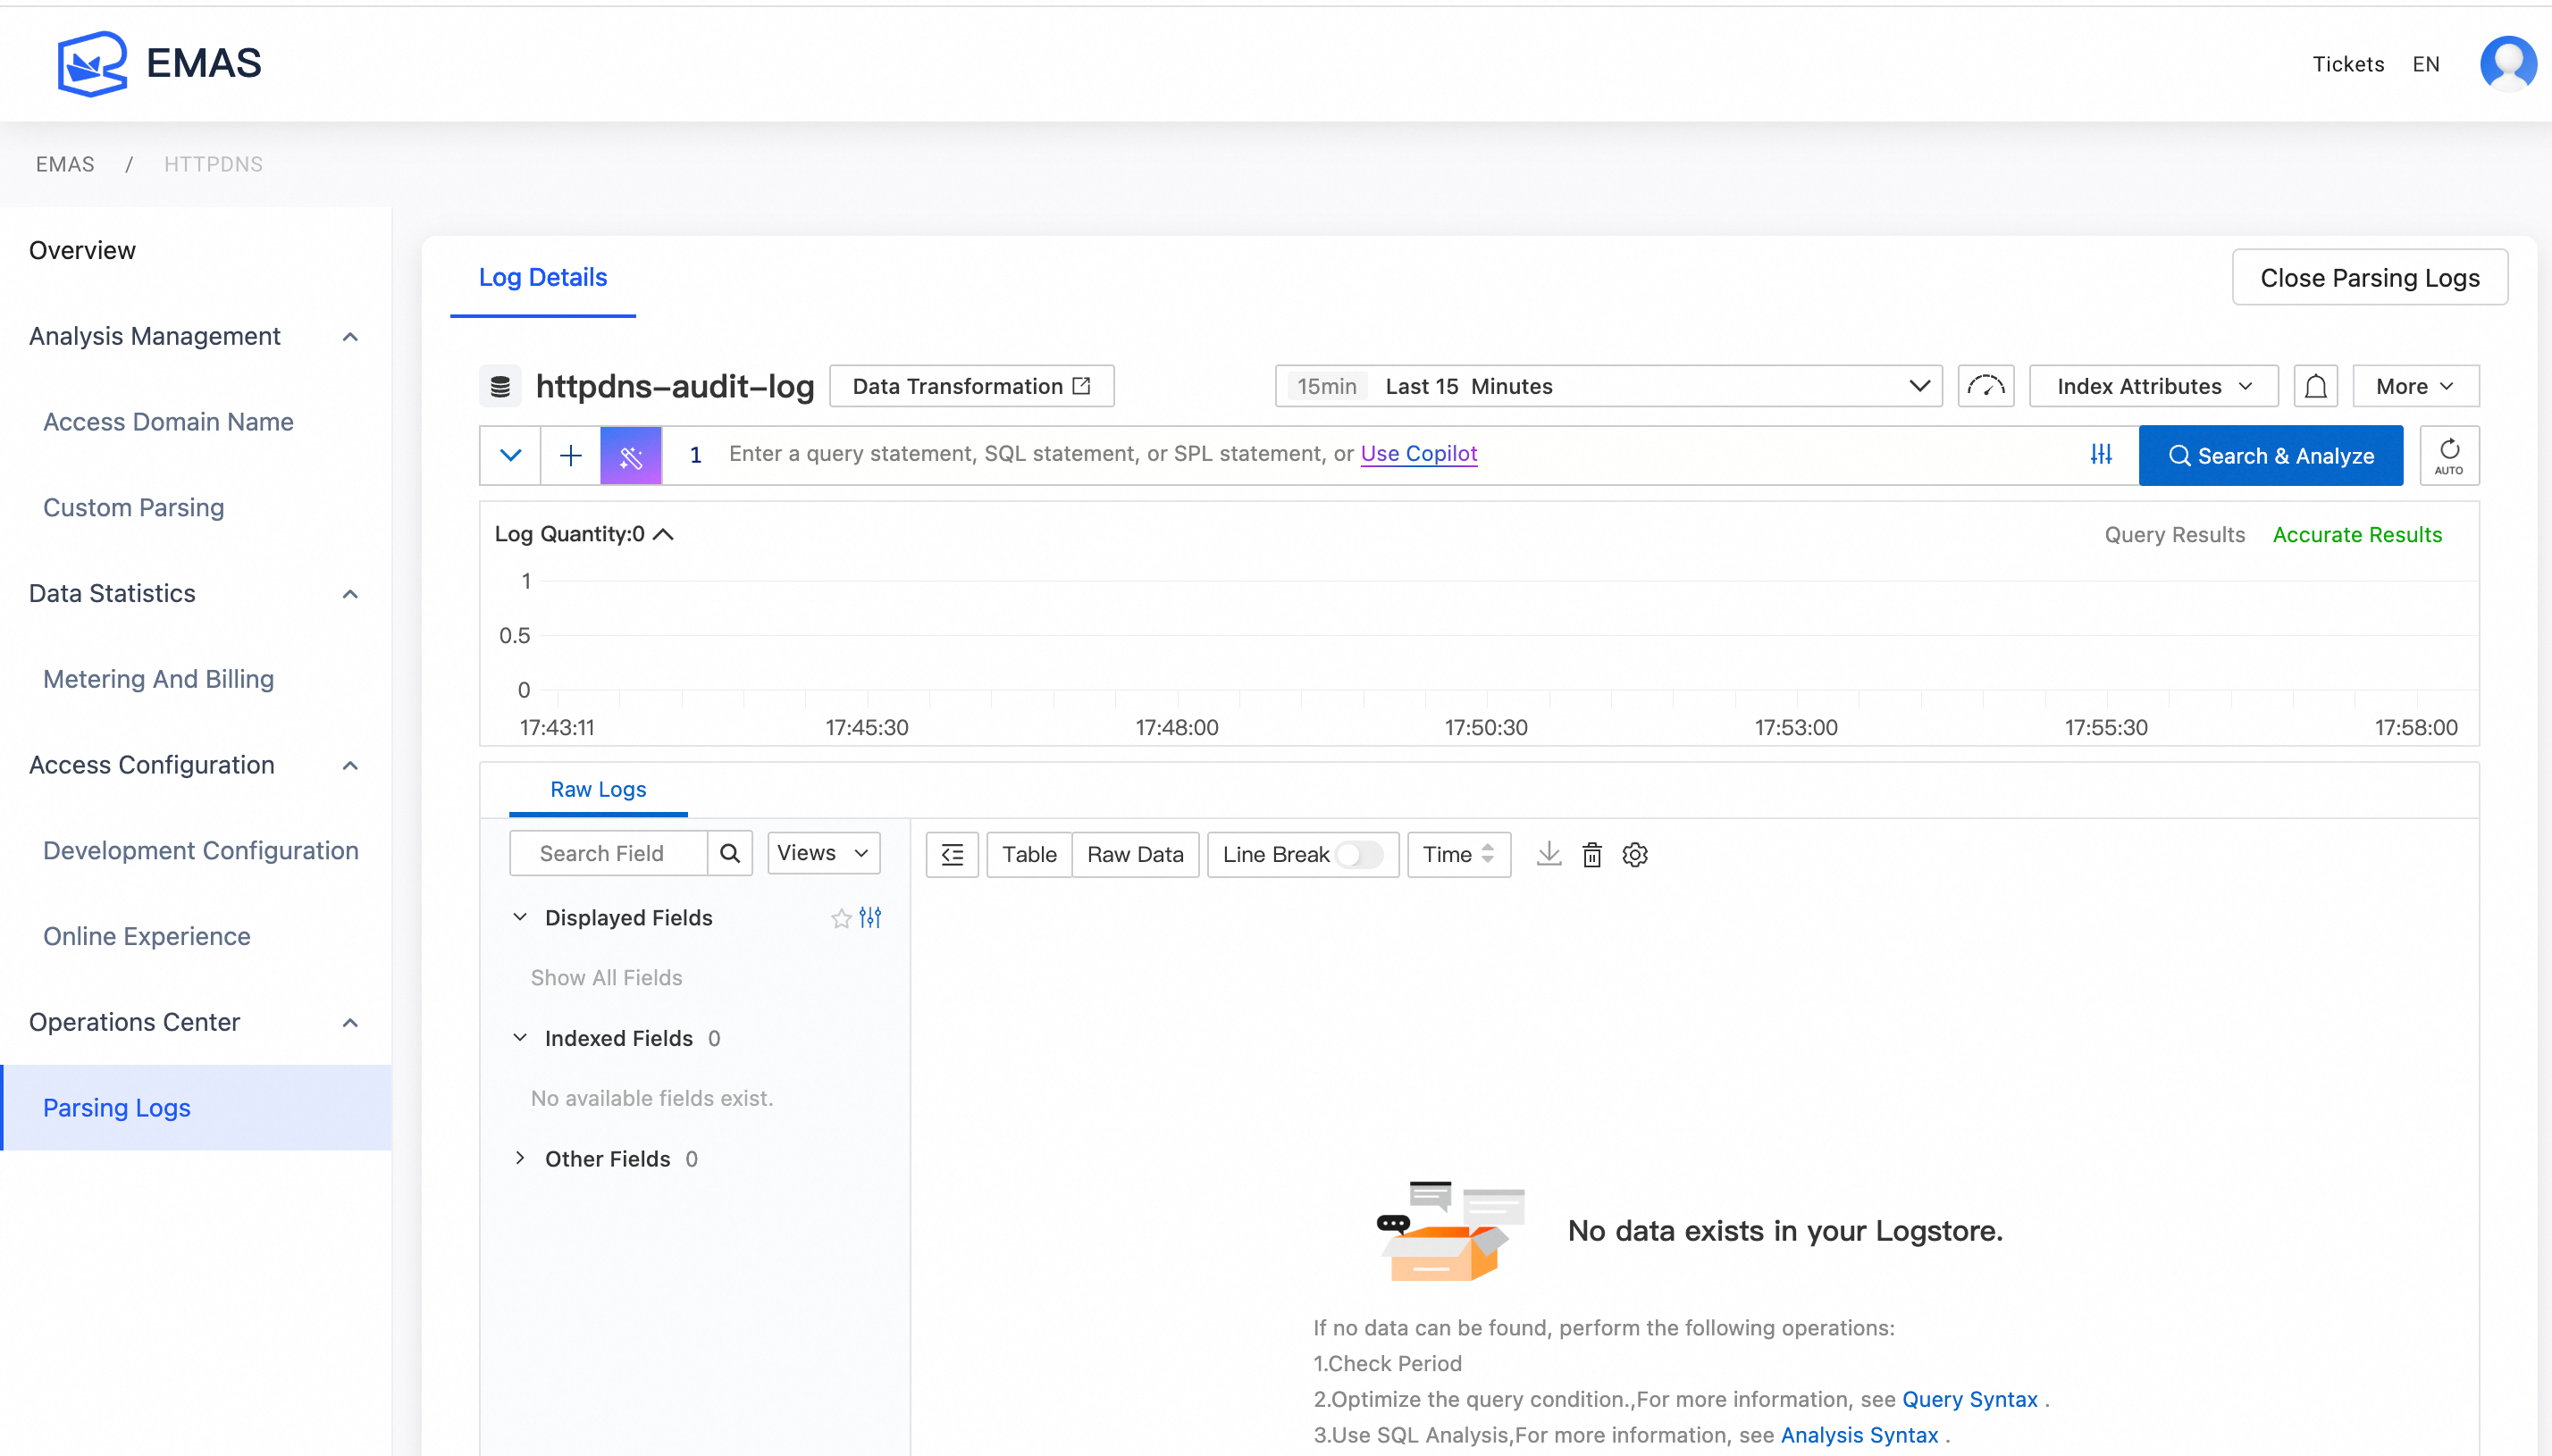Click the field search magnifier icon

click(730, 854)
